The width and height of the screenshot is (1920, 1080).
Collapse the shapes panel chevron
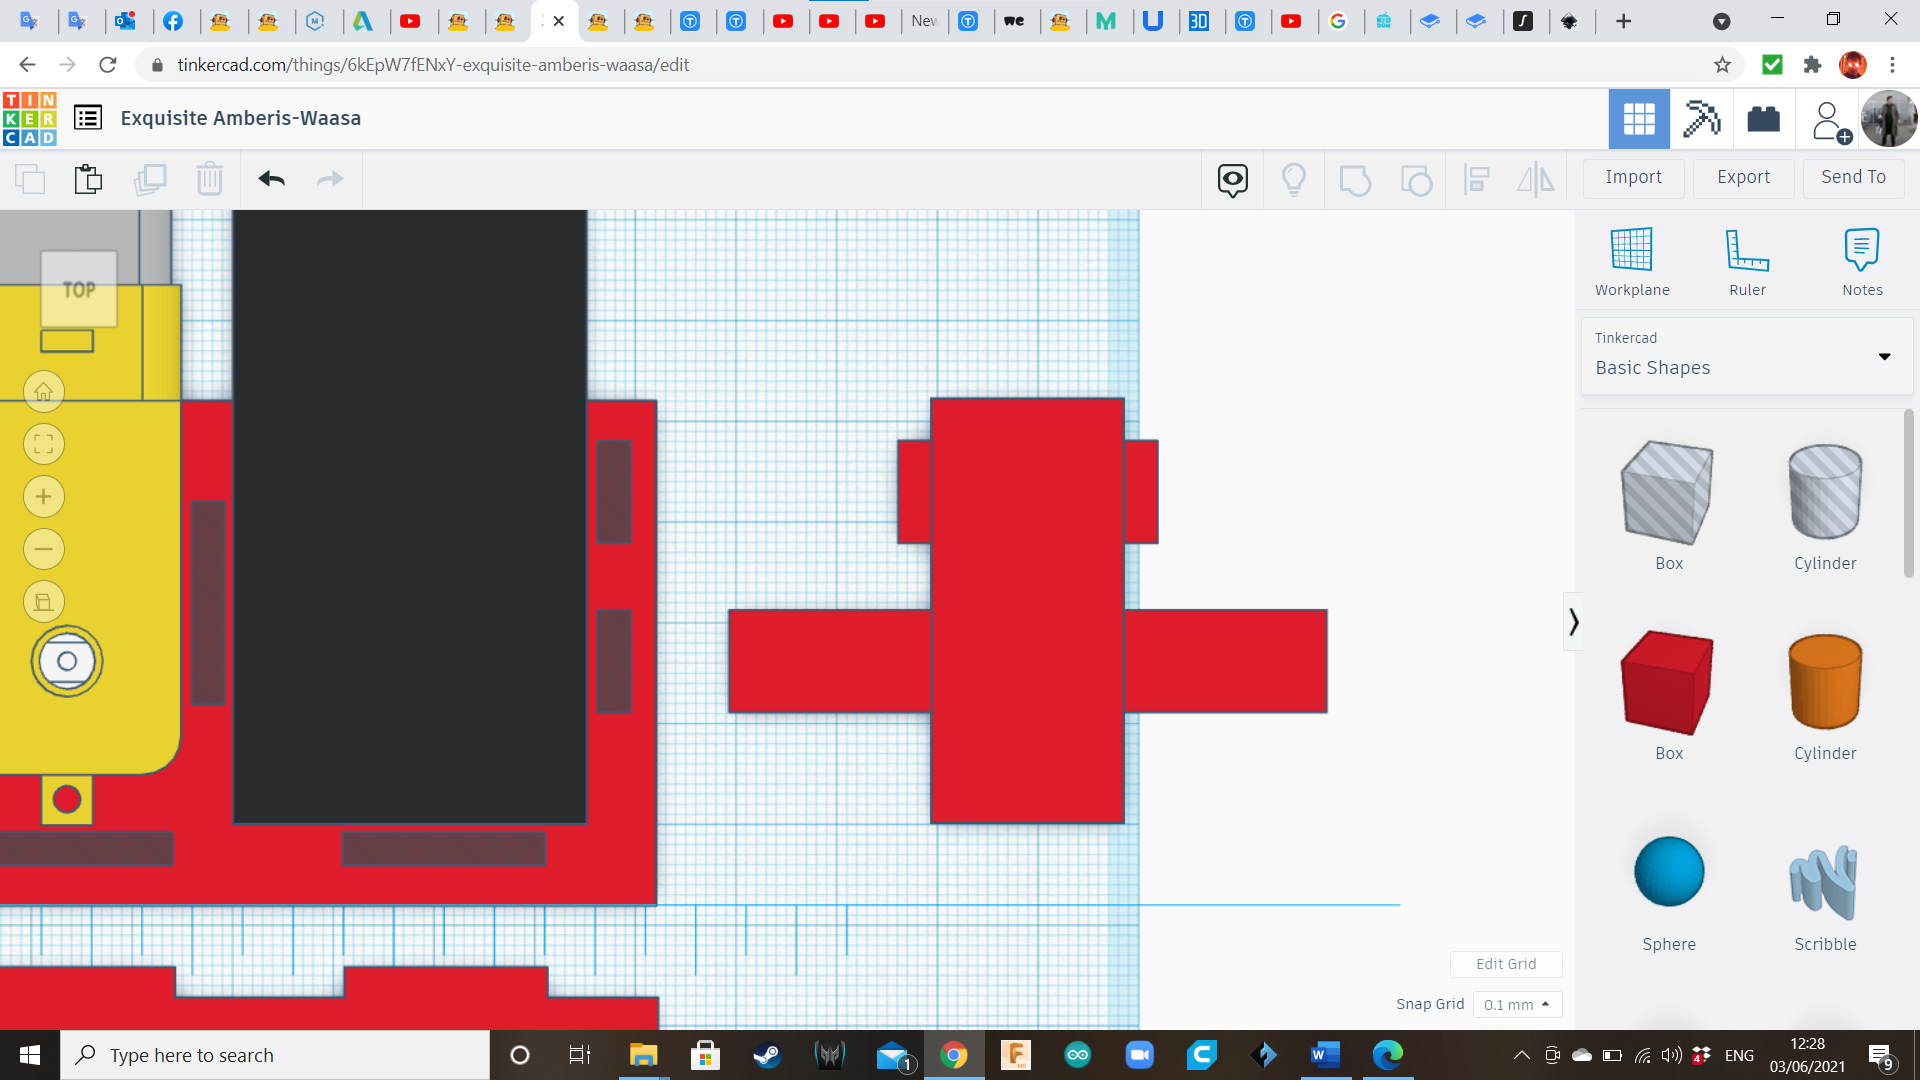tap(1573, 622)
